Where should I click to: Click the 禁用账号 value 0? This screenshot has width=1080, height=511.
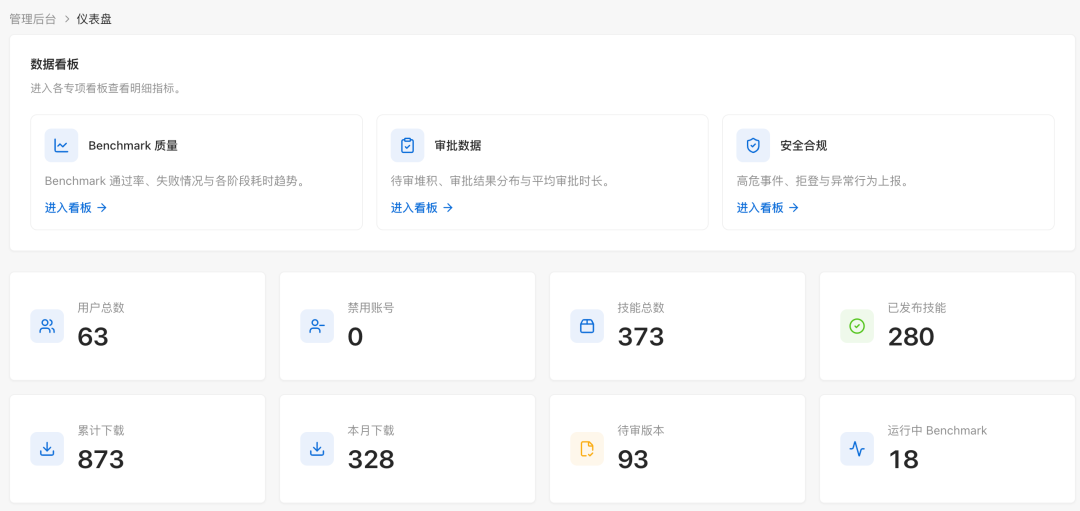(x=355, y=337)
